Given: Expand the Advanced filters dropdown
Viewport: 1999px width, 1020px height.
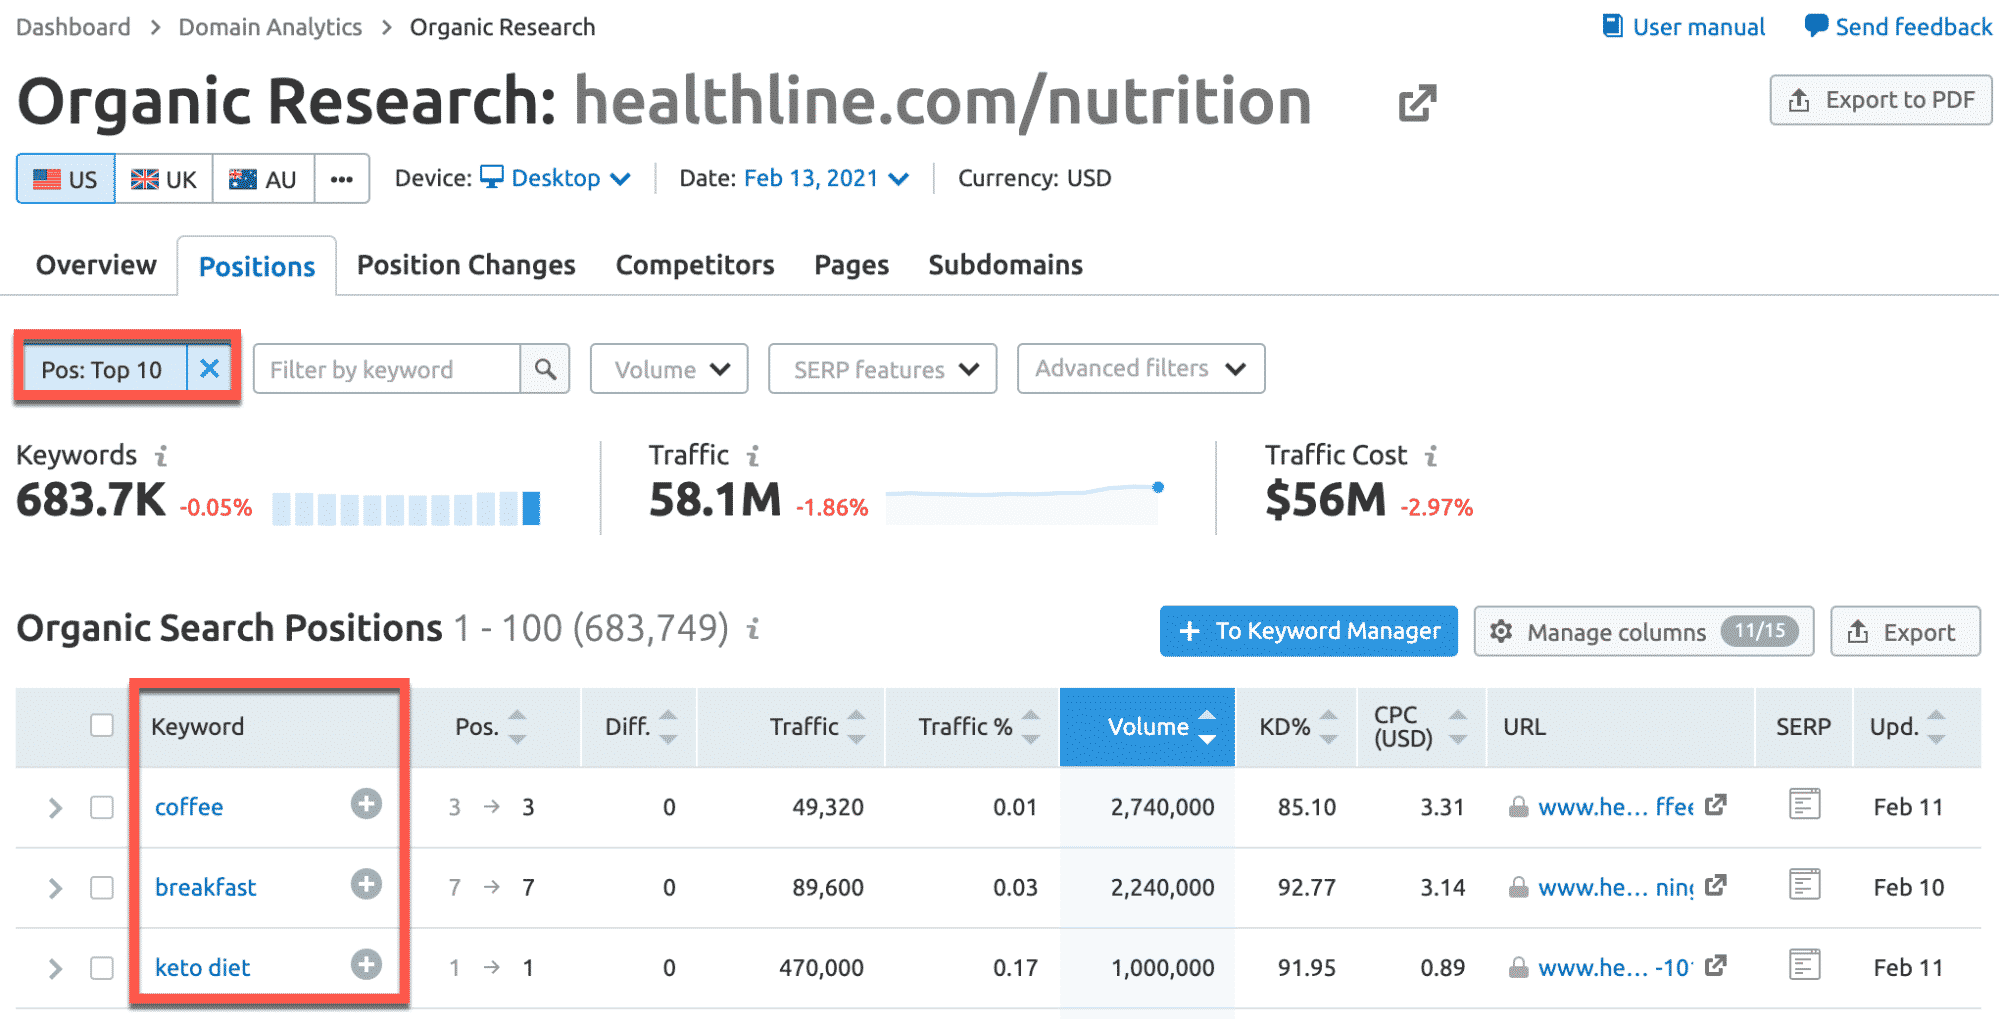Looking at the screenshot, I should (1140, 369).
